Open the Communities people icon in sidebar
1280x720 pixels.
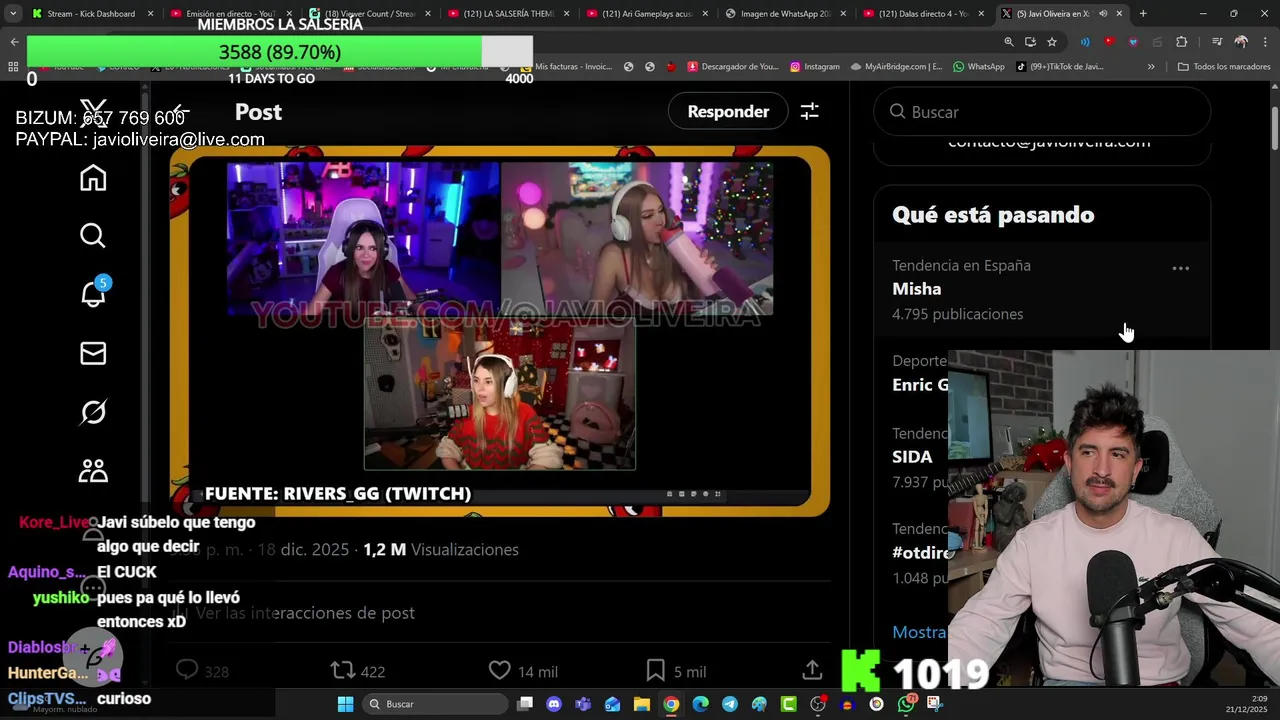(93, 471)
